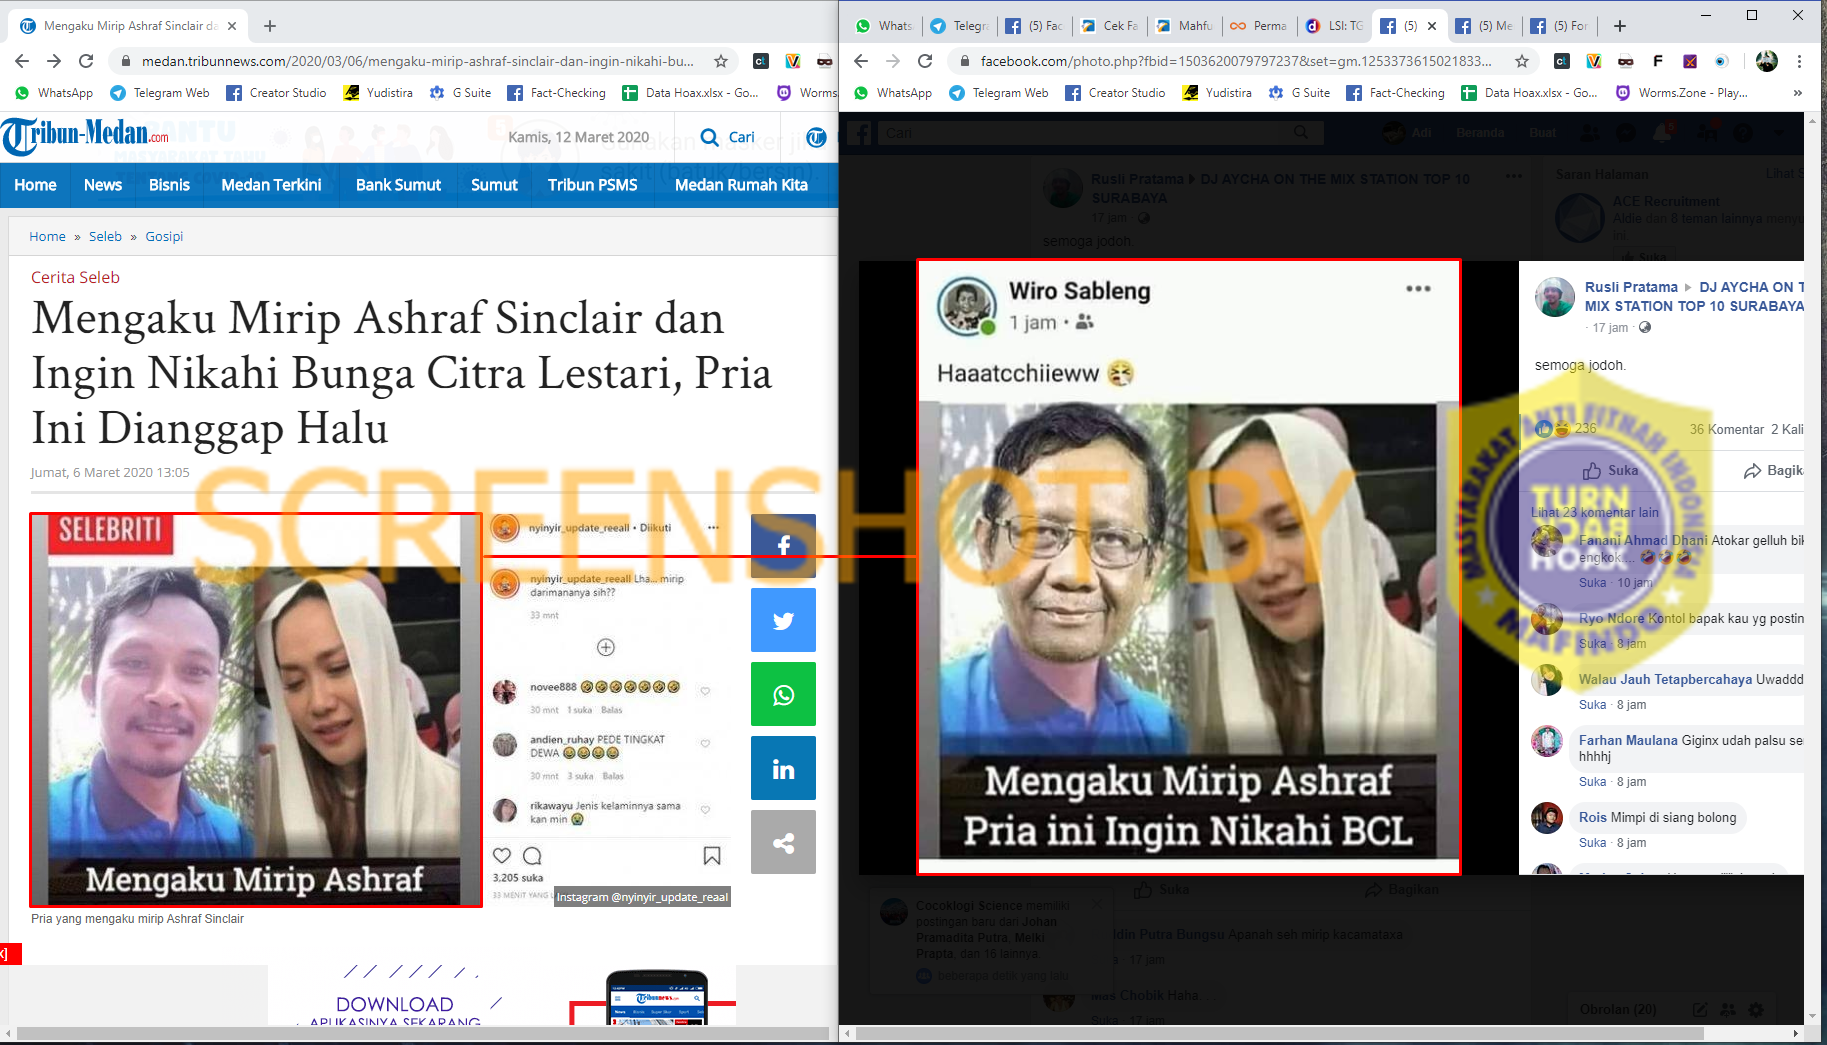Like Rois's comment with Suka
1827x1045 pixels.
point(1592,843)
